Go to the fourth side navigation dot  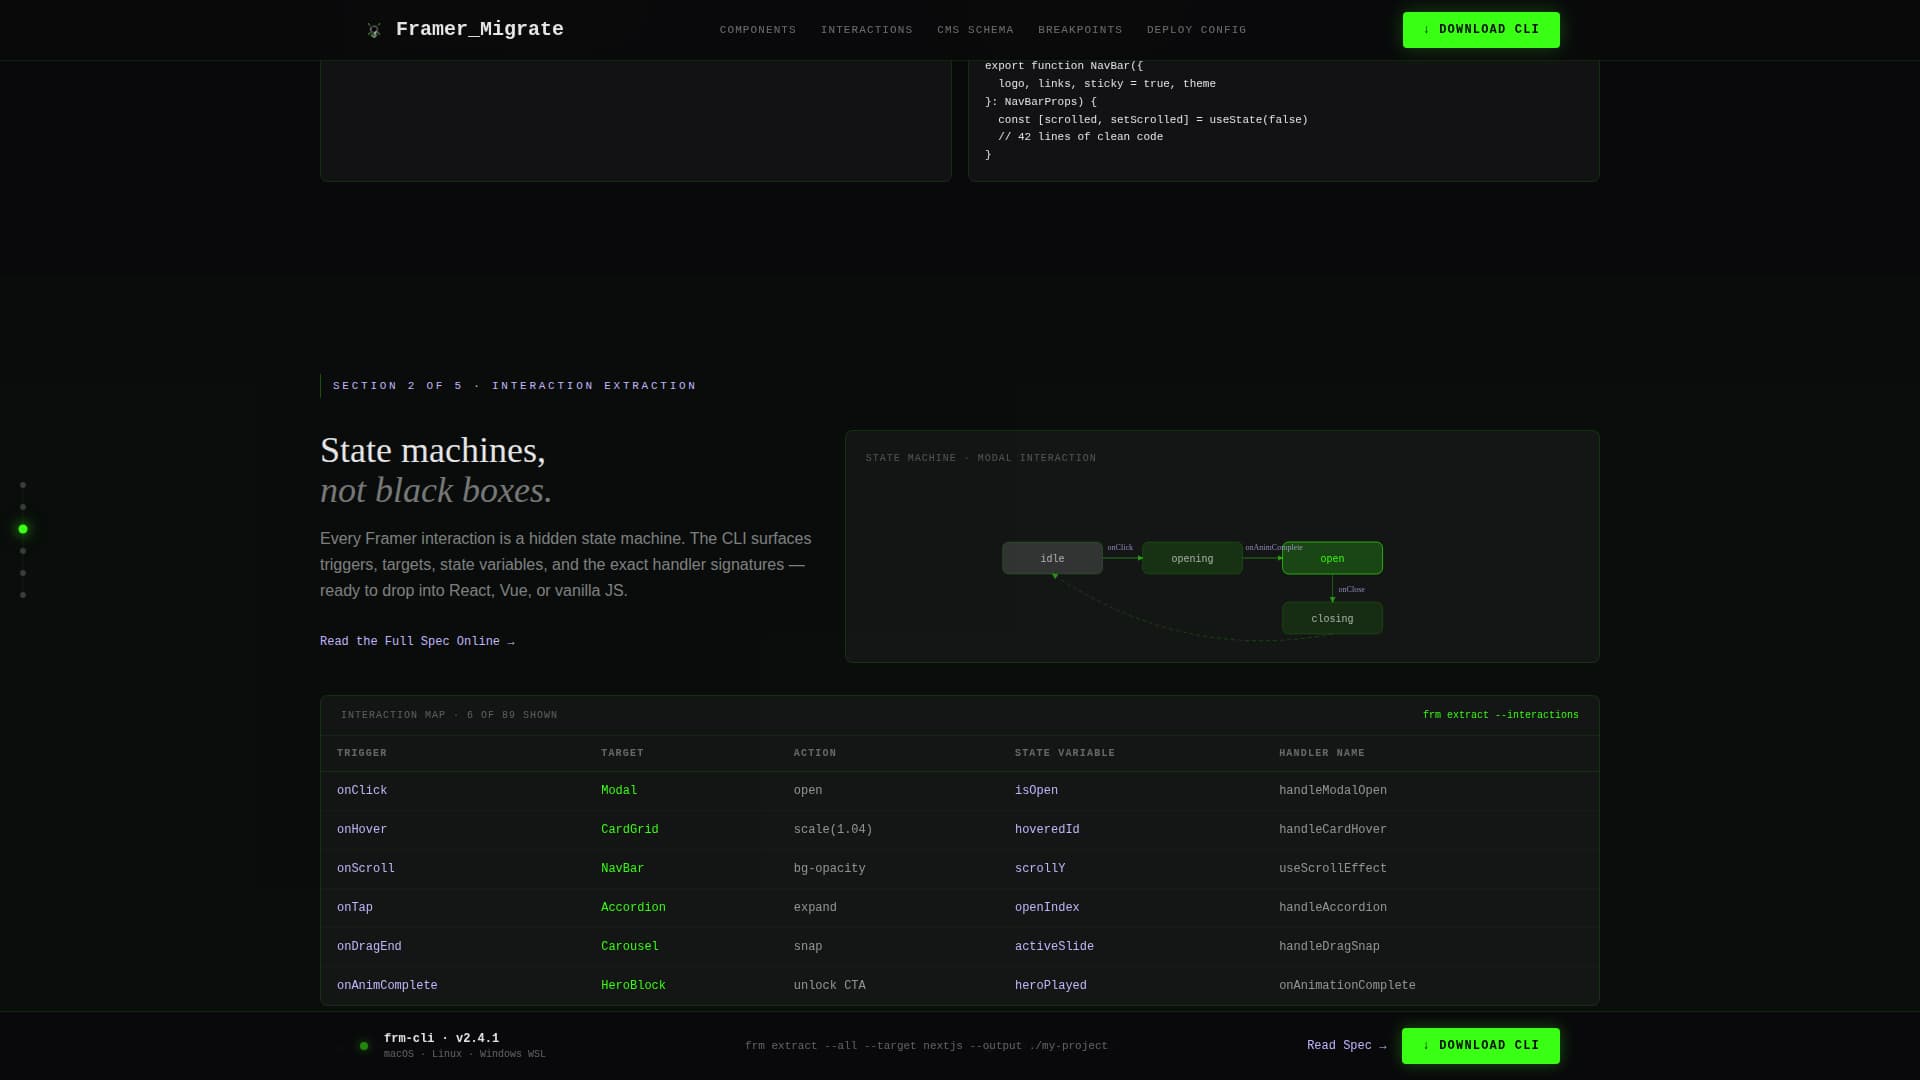tap(23, 551)
